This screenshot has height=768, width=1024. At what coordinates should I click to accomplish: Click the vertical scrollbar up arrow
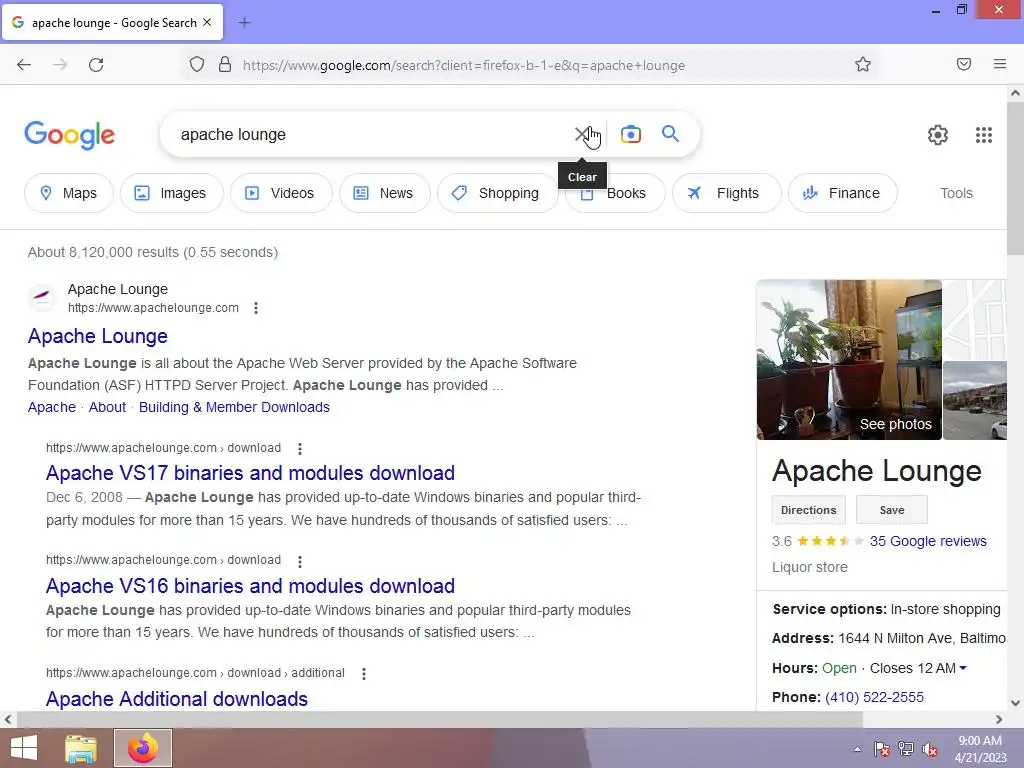pos(1016,93)
